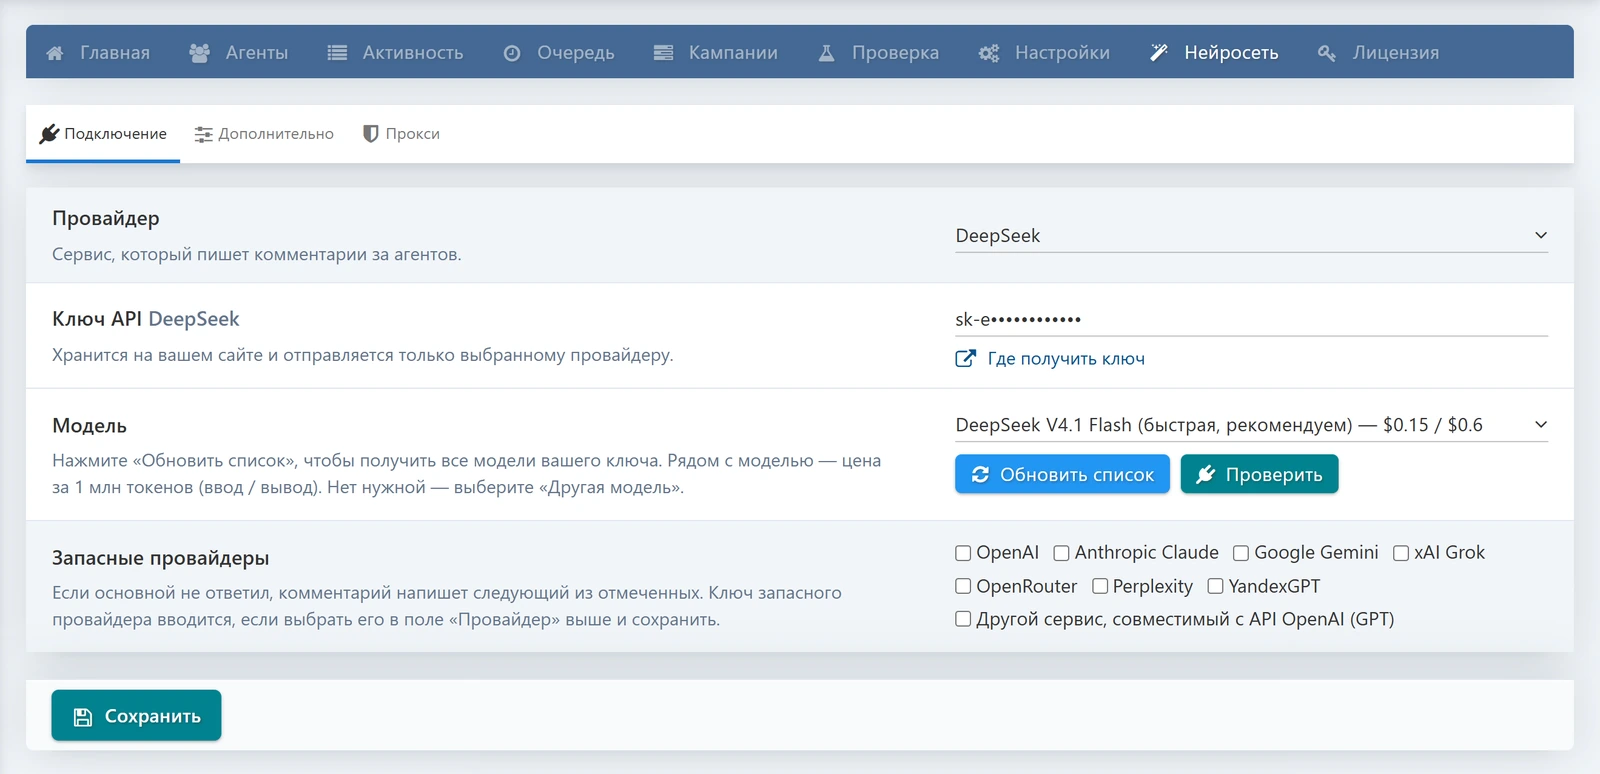1600x774 pixels.
Task: Click the plug icon on Подключение tab
Action: (x=49, y=134)
